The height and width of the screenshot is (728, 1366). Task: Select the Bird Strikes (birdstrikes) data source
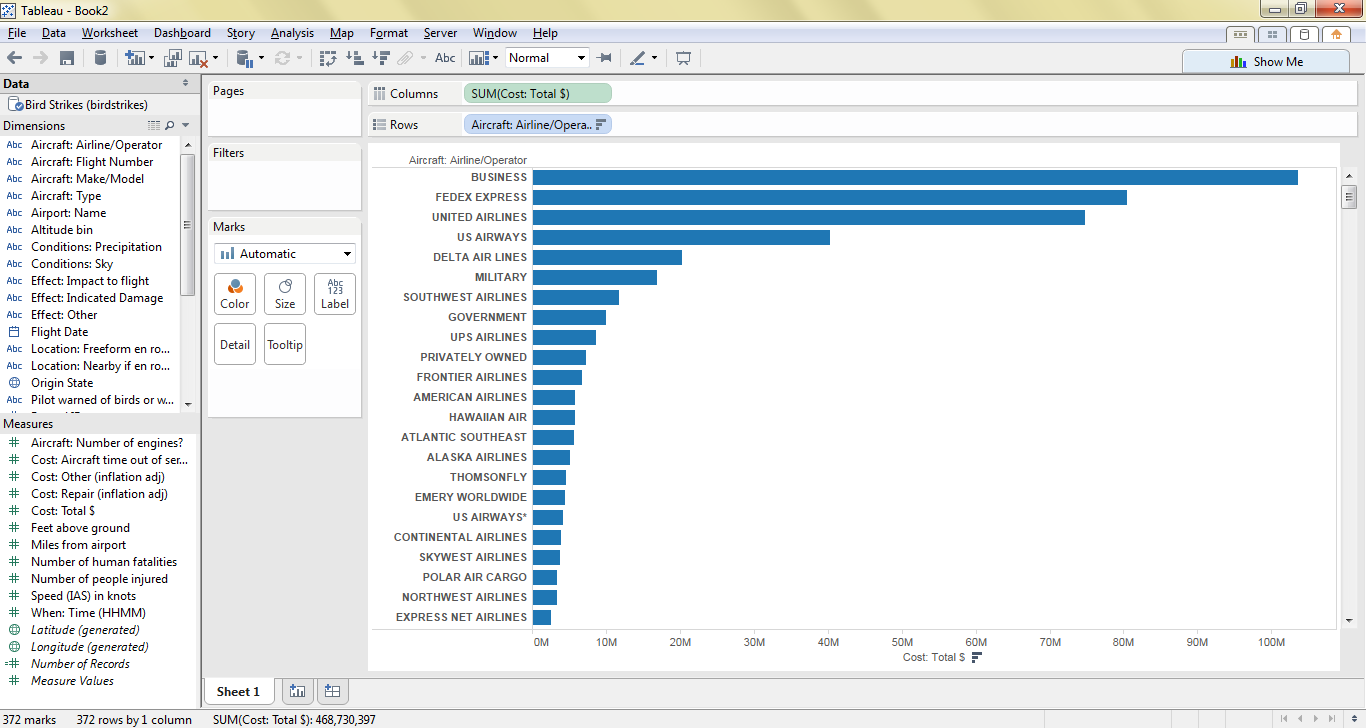point(79,104)
